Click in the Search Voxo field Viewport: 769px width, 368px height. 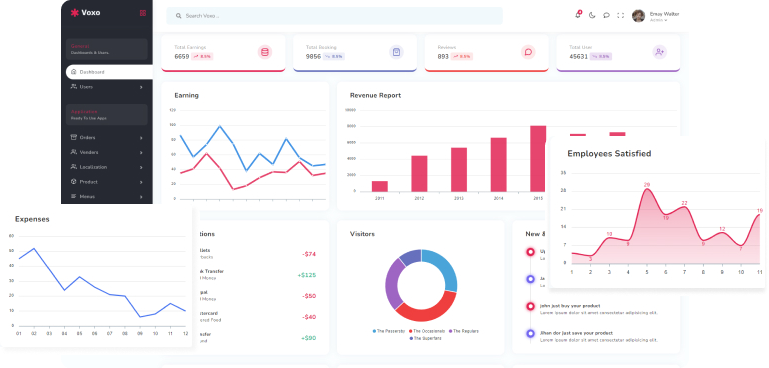pos(334,16)
